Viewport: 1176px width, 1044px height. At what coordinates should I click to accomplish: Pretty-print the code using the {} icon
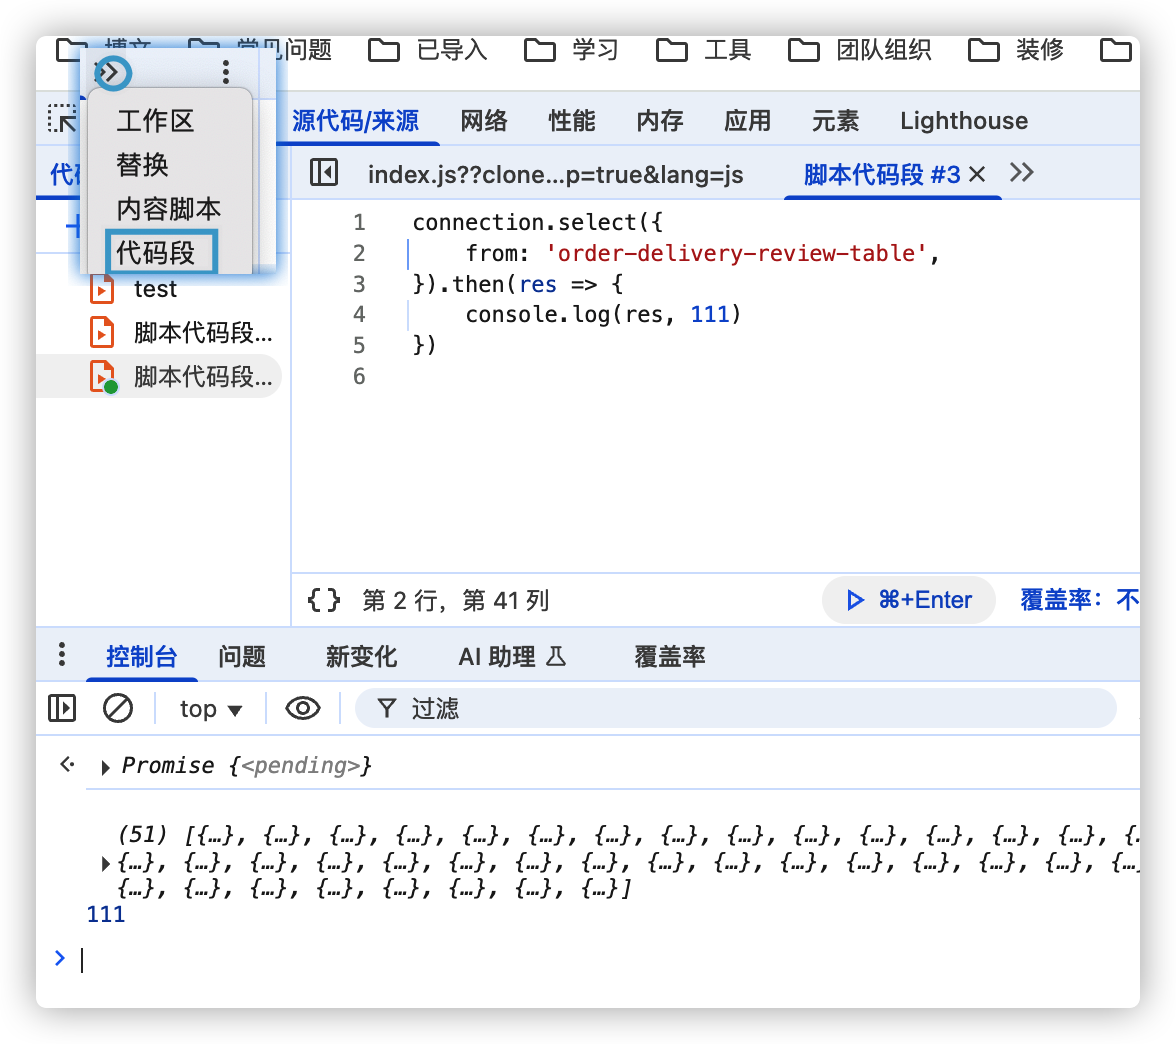(x=322, y=600)
